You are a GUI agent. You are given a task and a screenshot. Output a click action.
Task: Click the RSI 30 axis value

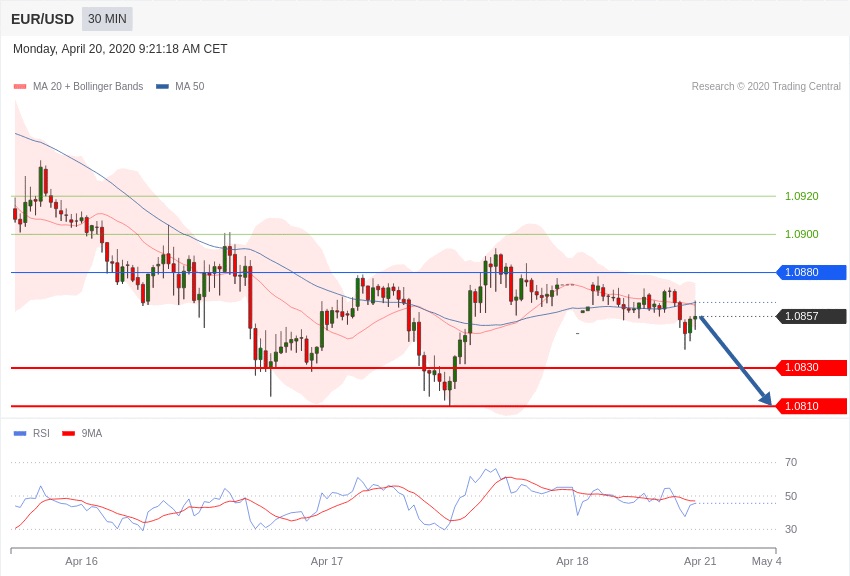point(791,529)
